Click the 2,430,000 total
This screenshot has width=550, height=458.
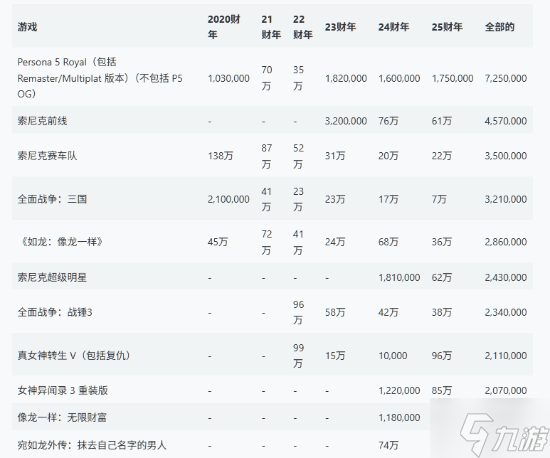(506, 277)
